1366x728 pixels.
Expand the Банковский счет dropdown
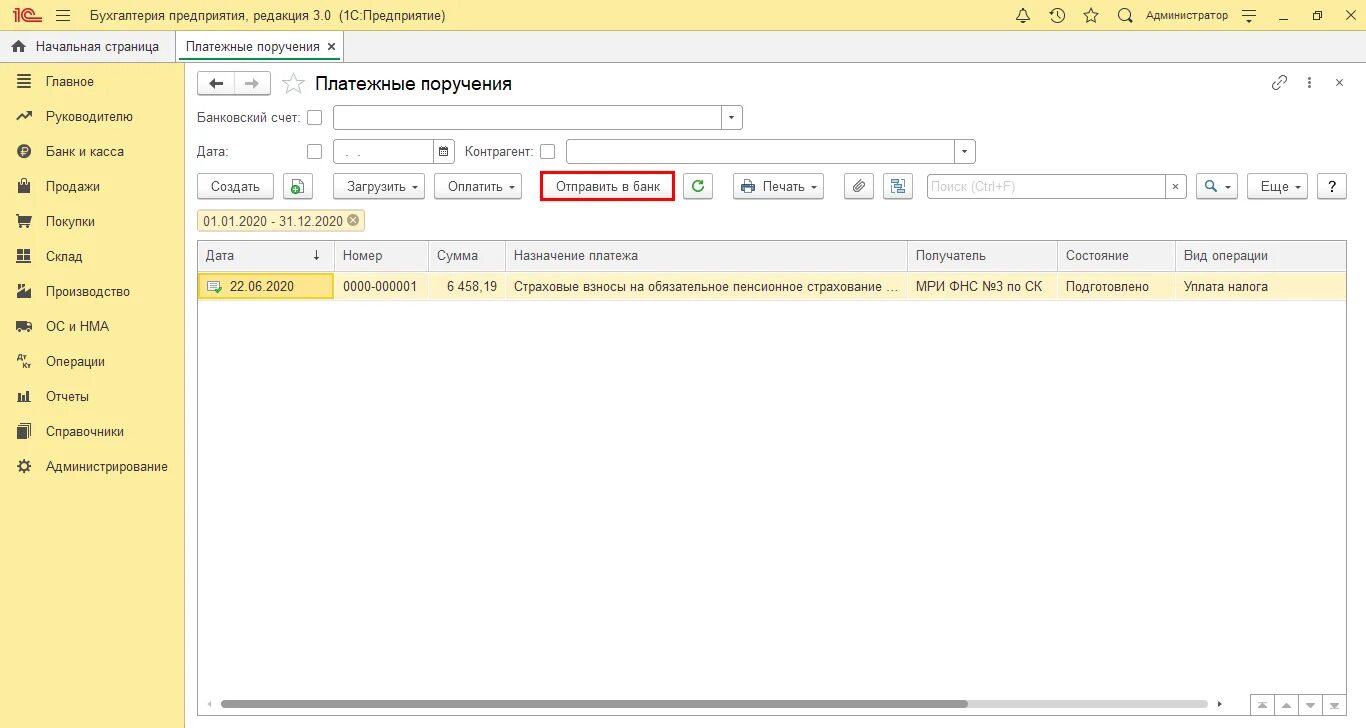[732, 118]
